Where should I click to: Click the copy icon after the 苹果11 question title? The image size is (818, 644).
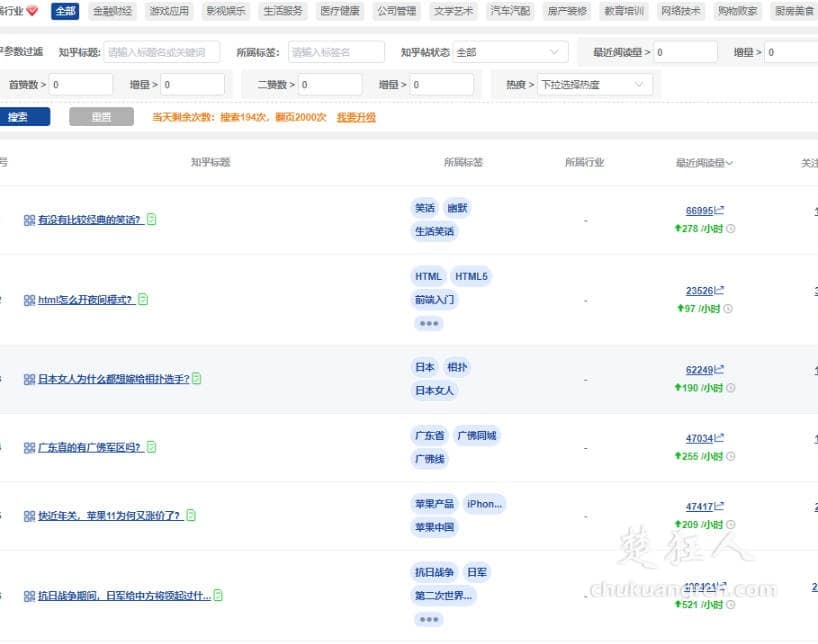pyautogui.click(x=192, y=516)
